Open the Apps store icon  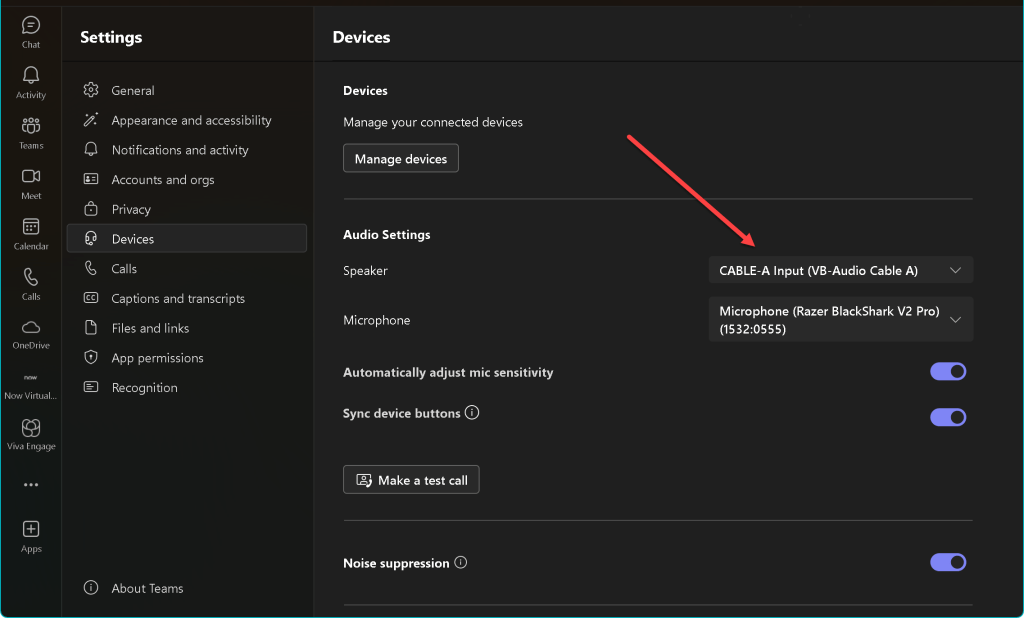click(31, 529)
